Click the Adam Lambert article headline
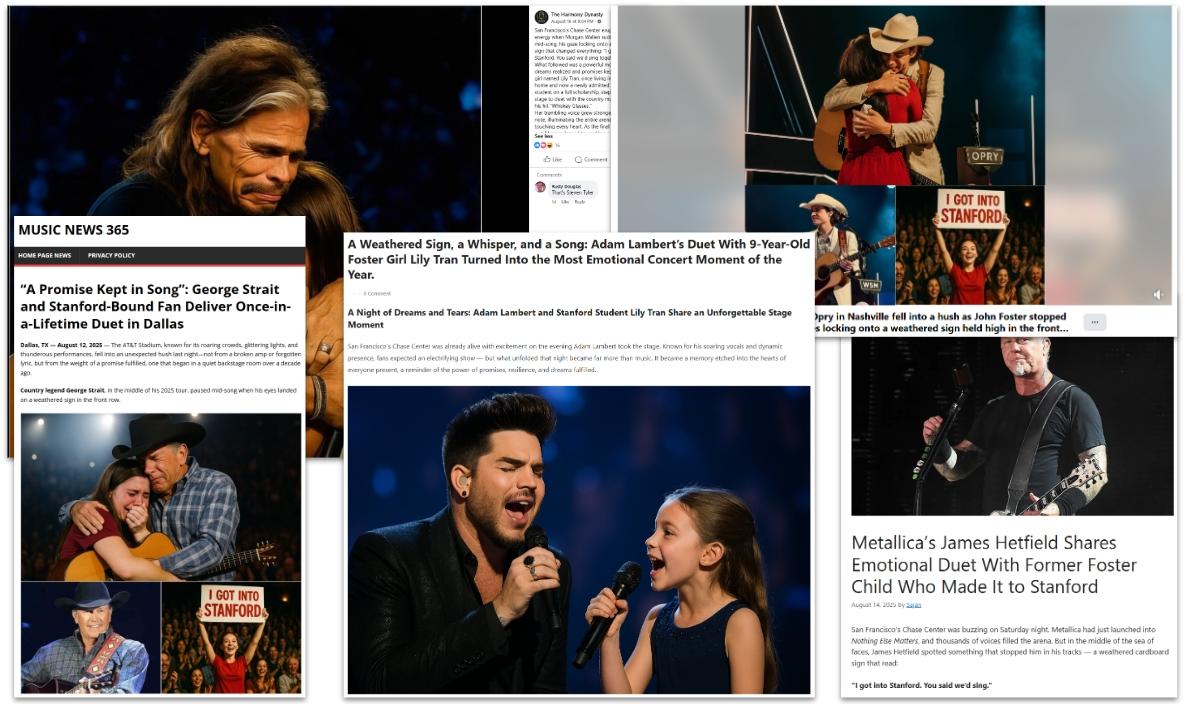Image resolution: width=1186 pixels, height=704 pixels. [x=579, y=259]
